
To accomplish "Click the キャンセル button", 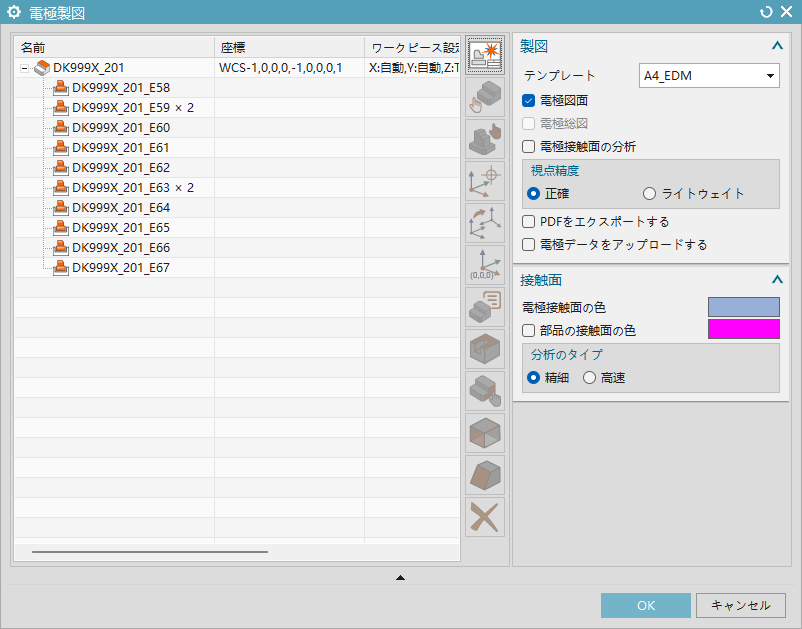I will click(740, 605).
